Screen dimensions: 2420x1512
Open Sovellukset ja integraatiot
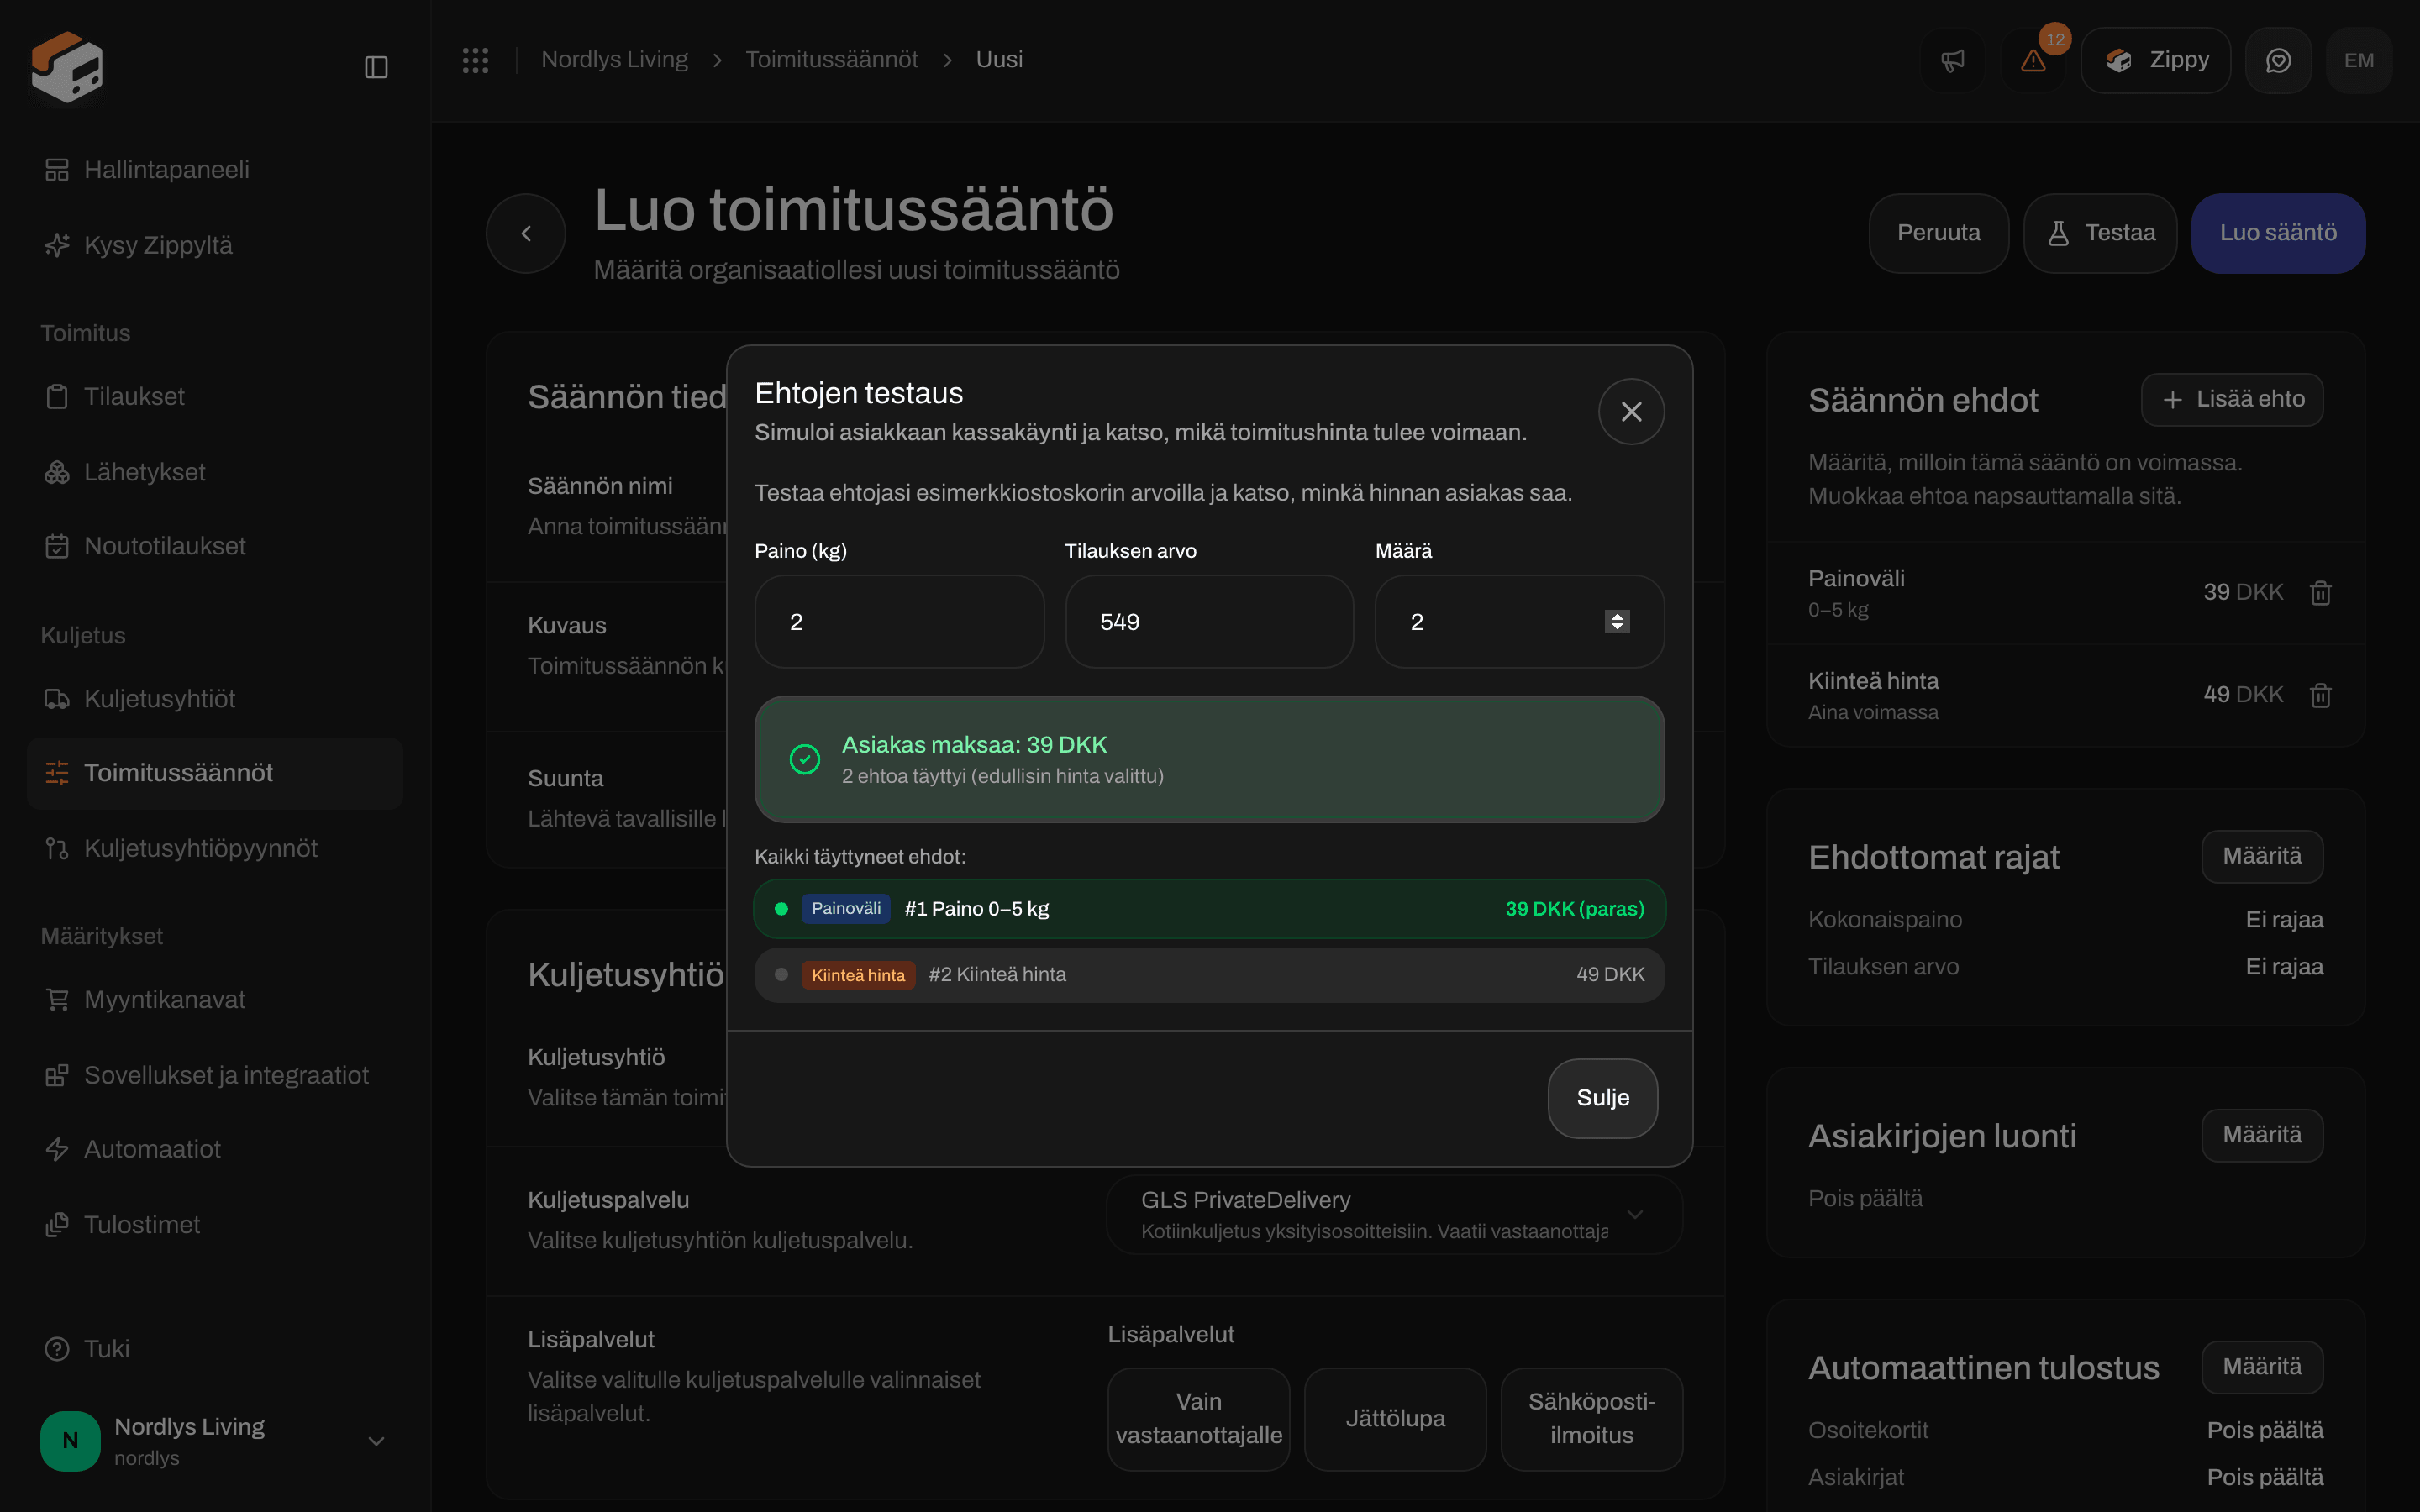pos(215,1075)
